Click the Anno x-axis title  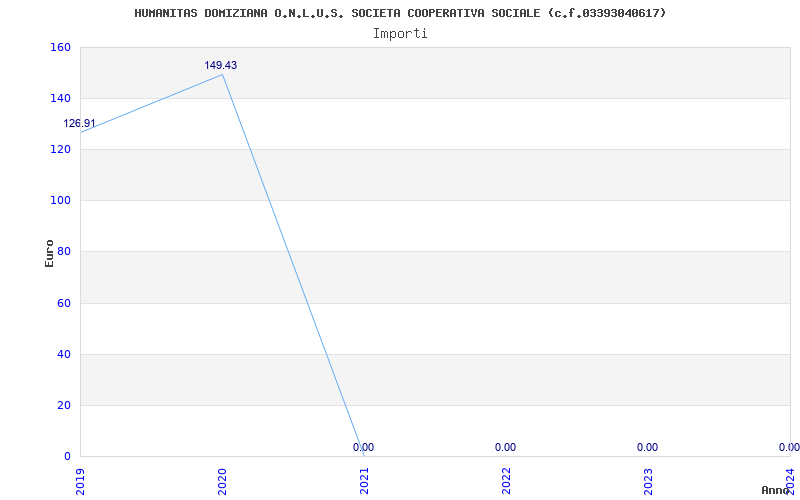pyautogui.click(x=775, y=490)
